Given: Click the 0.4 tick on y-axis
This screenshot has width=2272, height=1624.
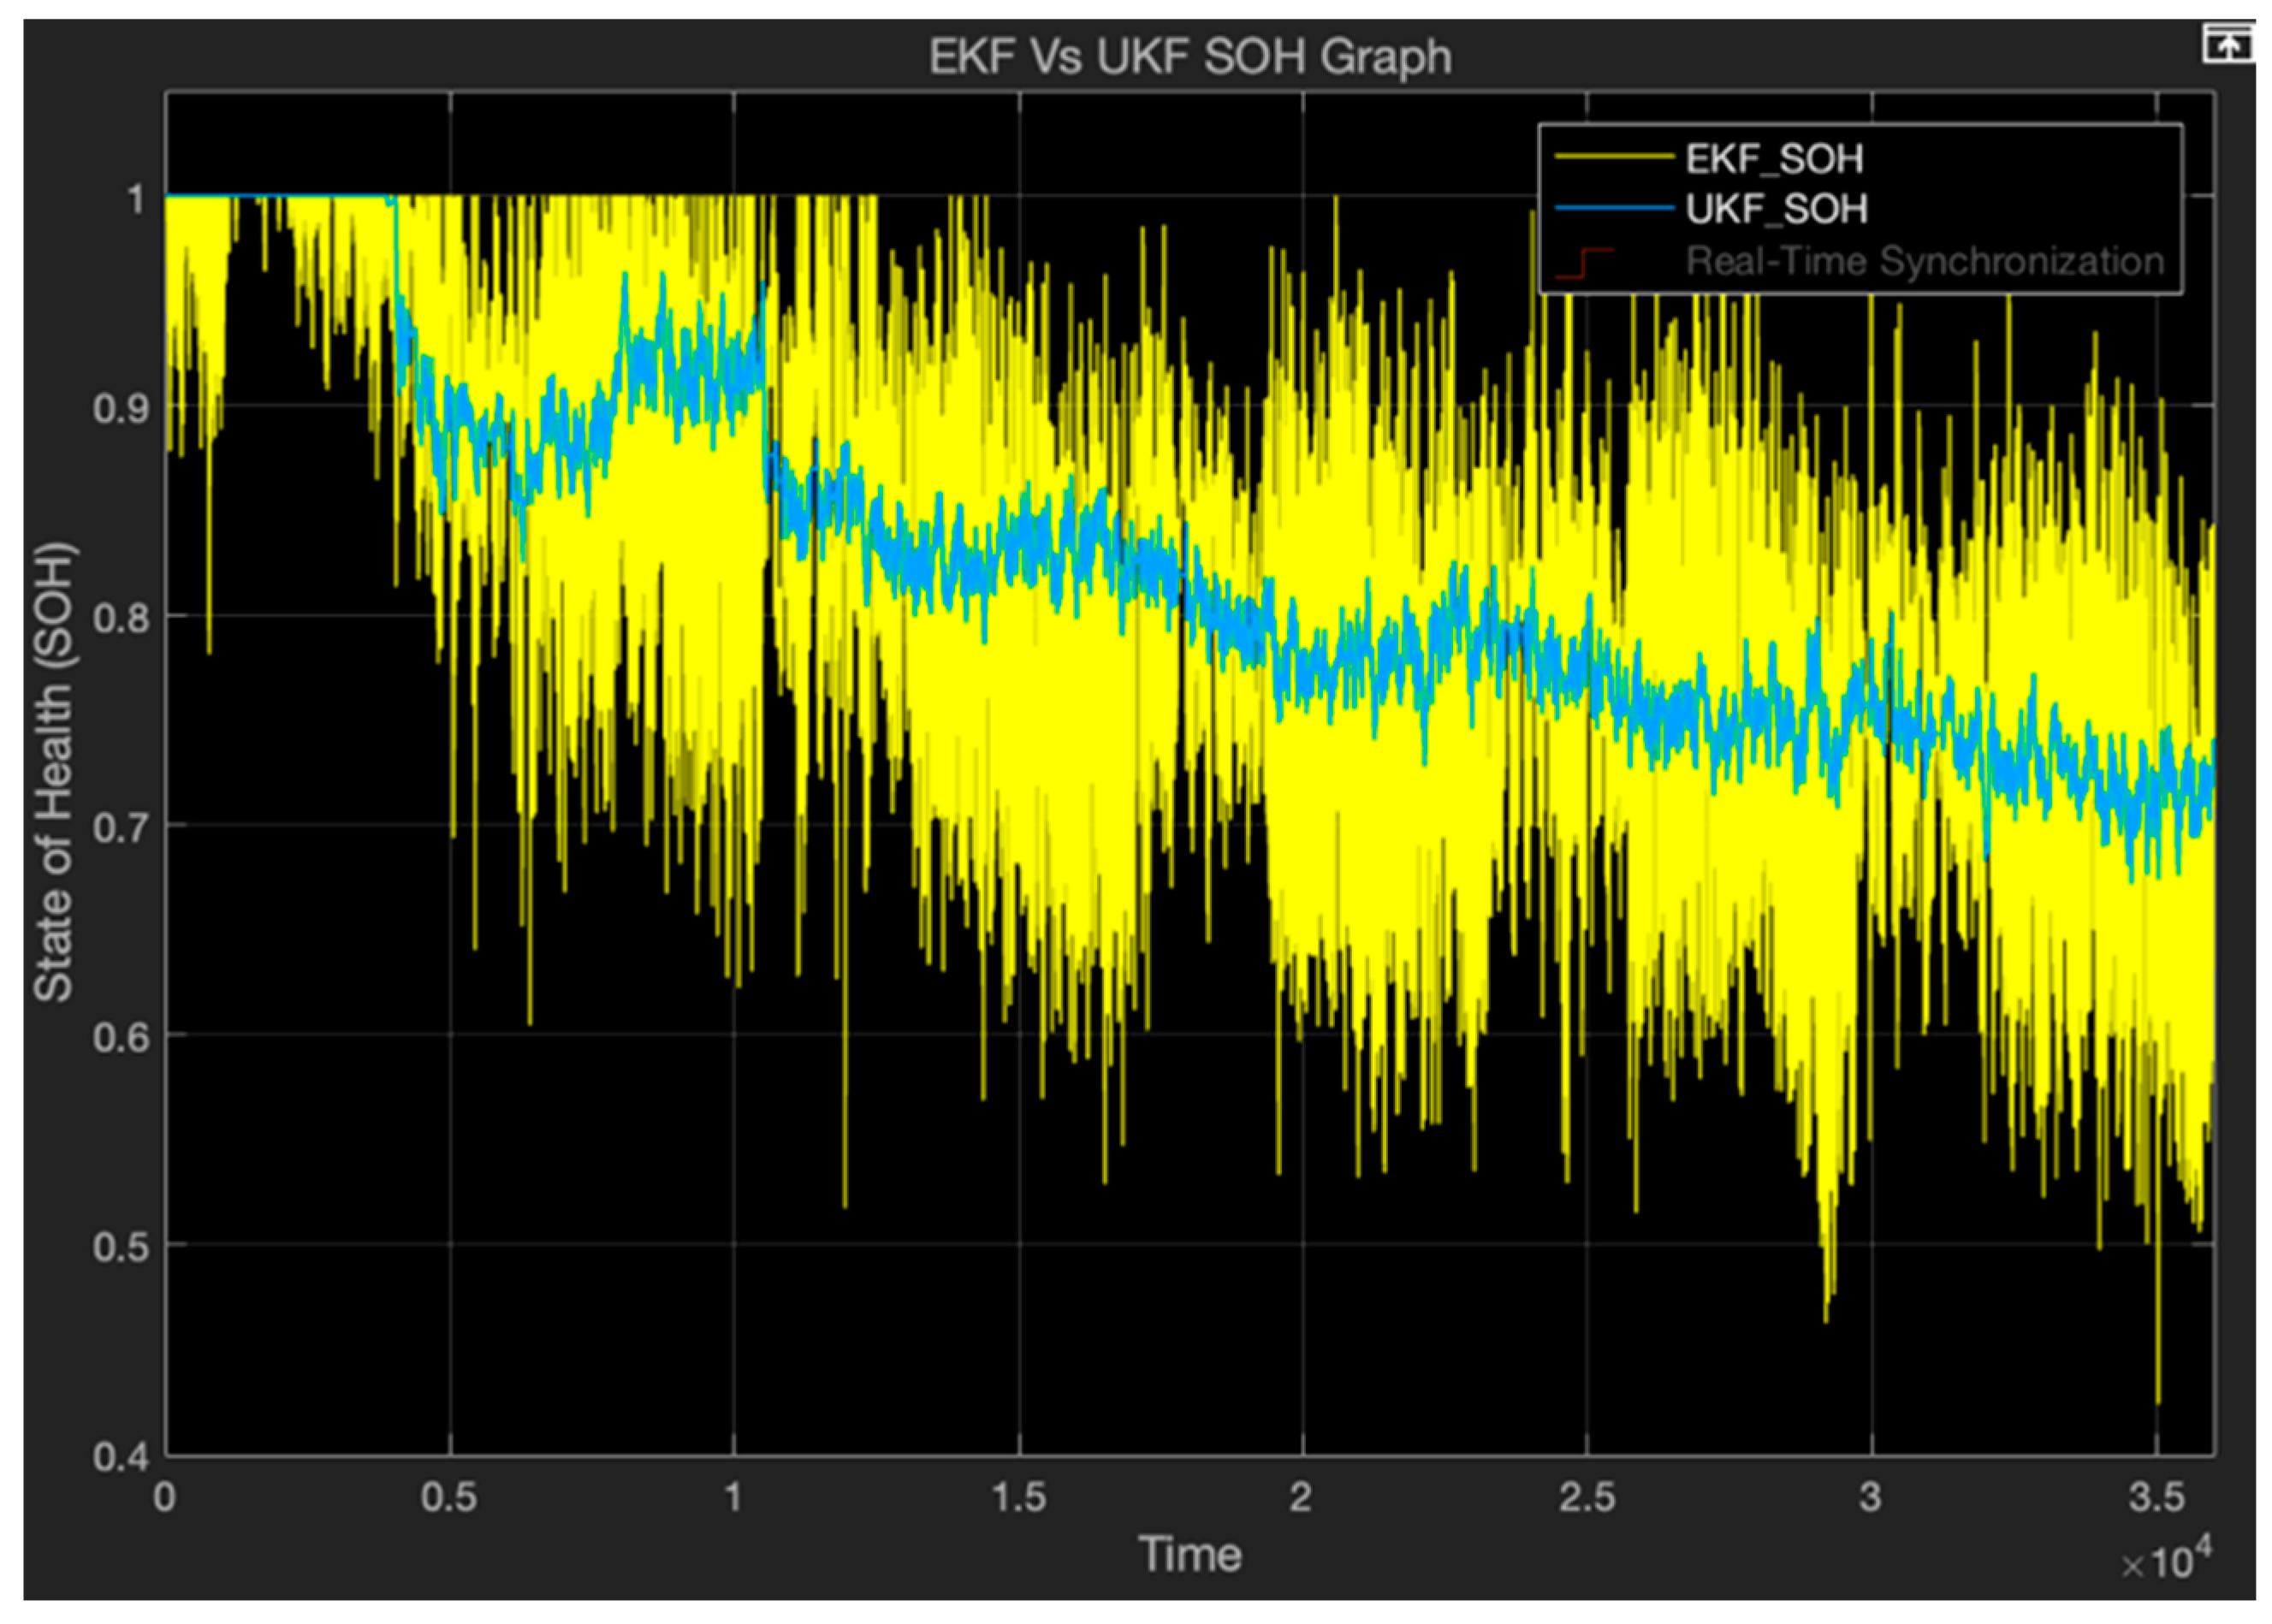Looking at the screenshot, I should coord(121,1457).
